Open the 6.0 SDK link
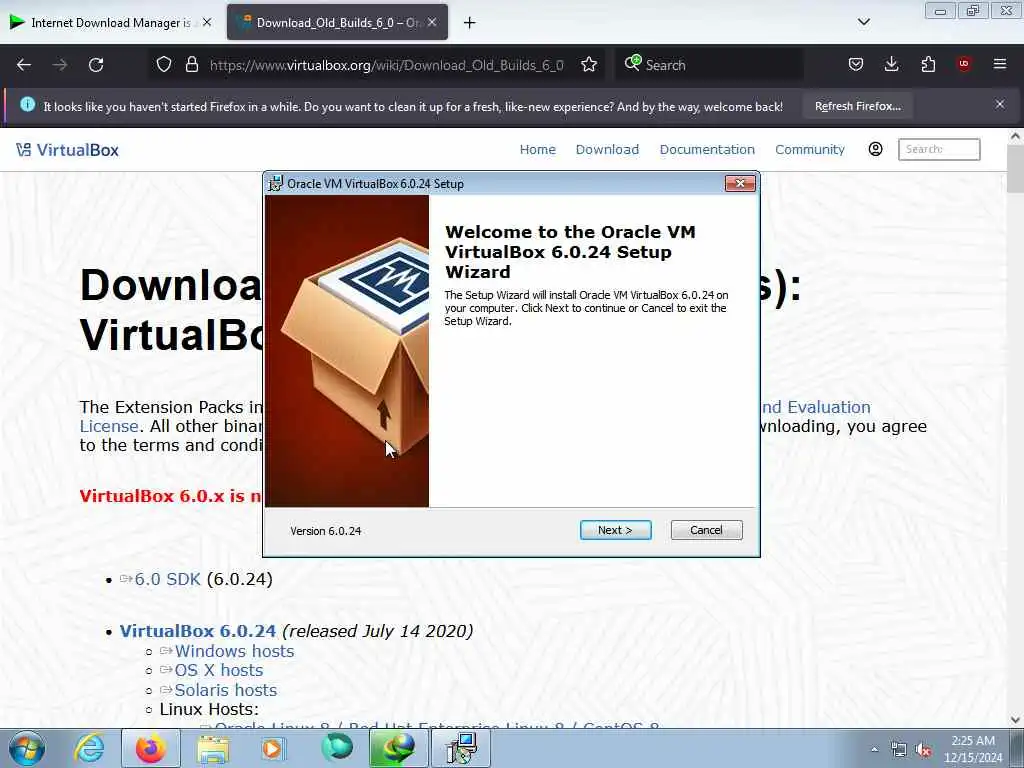This screenshot has height=768, width=1024. point(167,579)
